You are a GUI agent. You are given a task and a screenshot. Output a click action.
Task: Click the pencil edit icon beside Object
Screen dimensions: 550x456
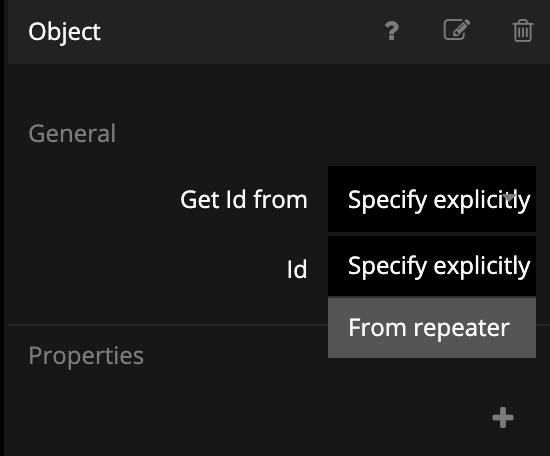click(457, 30)
